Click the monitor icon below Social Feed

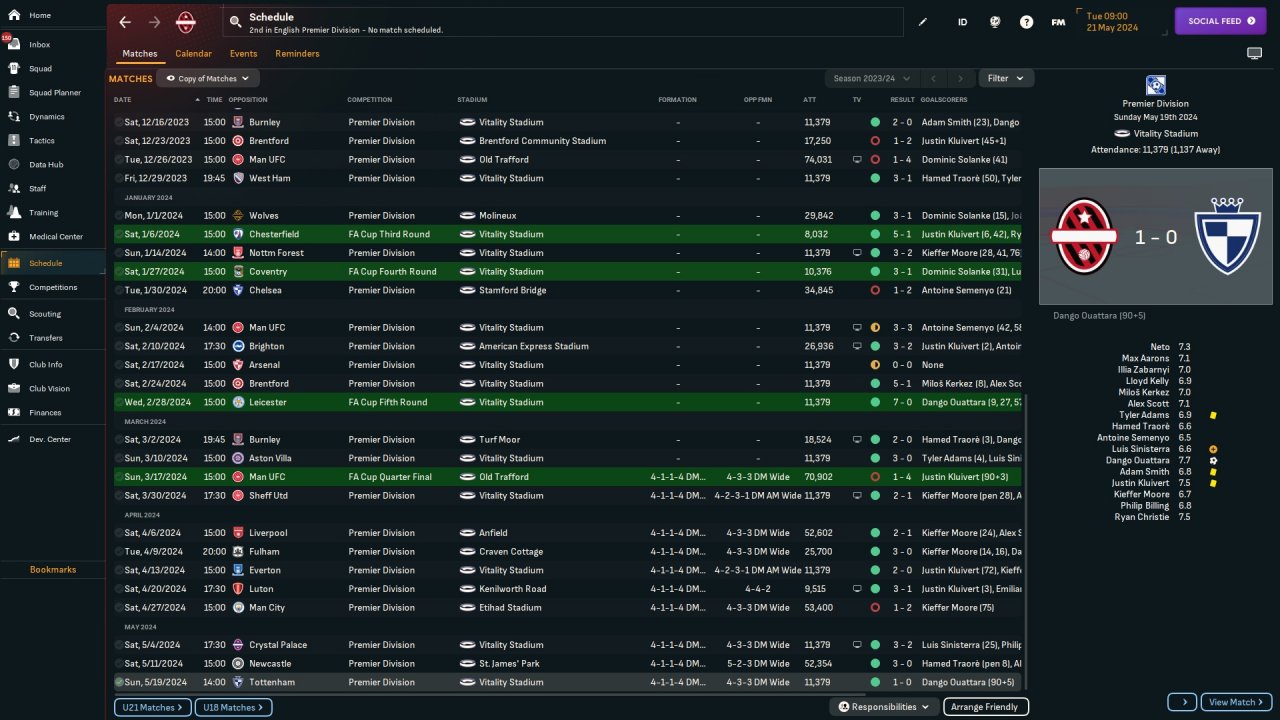click(1254, 53)
